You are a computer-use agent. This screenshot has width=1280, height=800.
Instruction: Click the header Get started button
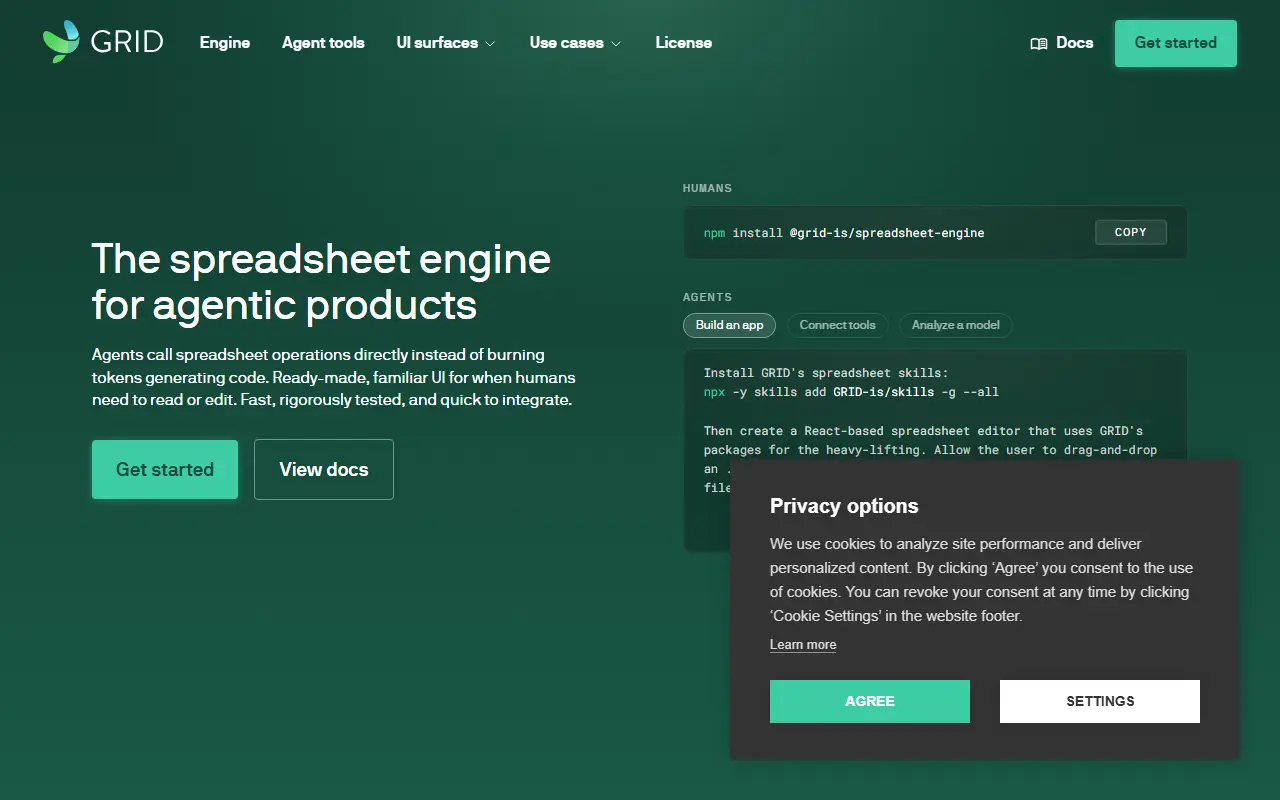click(x=1176, y=43)
